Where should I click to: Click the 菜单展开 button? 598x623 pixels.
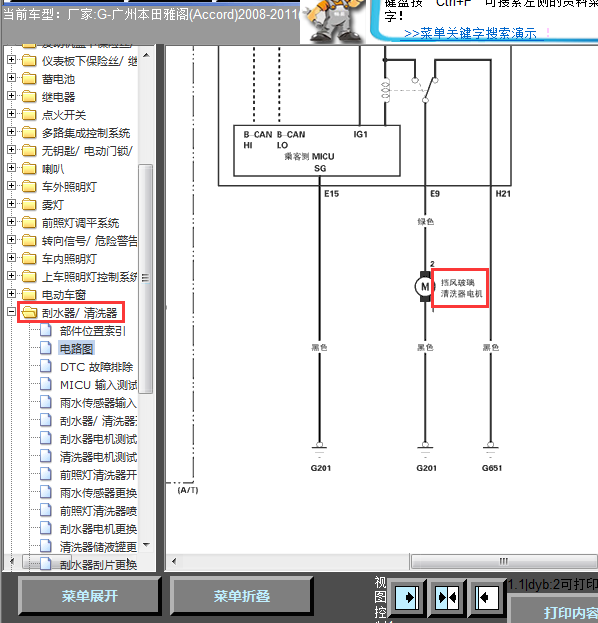pos(89,596)
